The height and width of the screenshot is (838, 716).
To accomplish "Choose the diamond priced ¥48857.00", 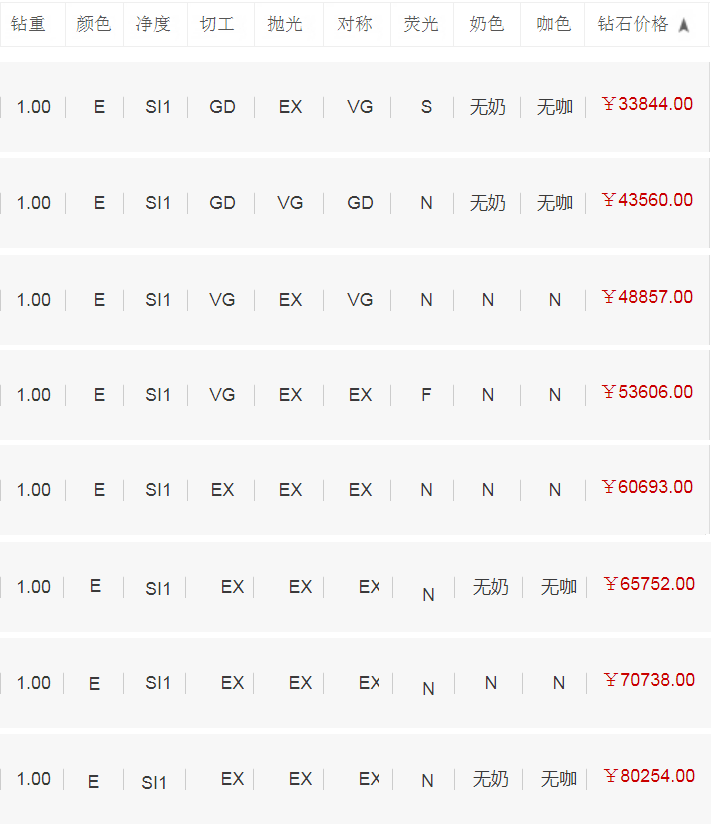I will click(648, 297).
